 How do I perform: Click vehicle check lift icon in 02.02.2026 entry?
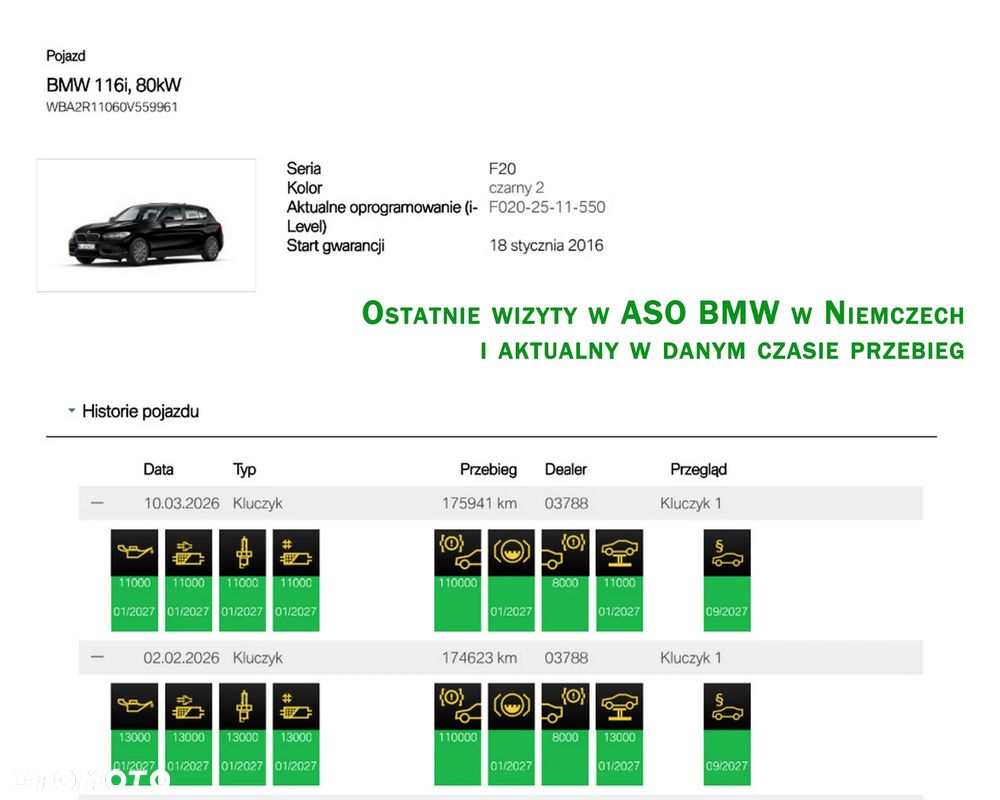pyautogui.click(x=619, y=706)
